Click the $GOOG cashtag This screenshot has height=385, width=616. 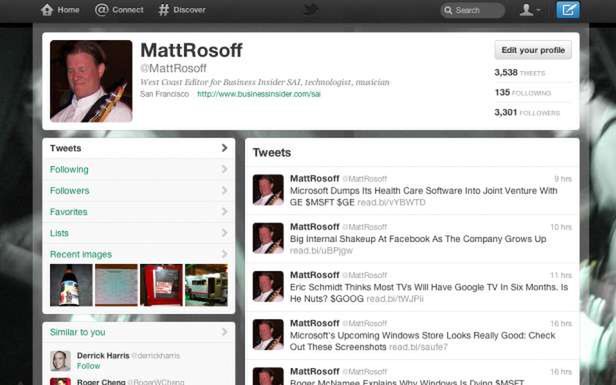347,299
